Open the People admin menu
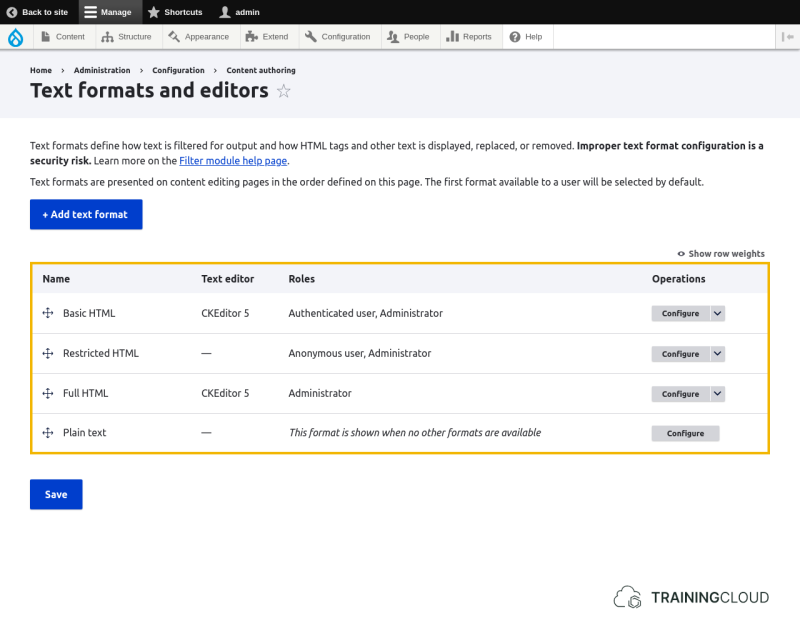The width and height of the screenshot is (800, 640). pos(410,37)
